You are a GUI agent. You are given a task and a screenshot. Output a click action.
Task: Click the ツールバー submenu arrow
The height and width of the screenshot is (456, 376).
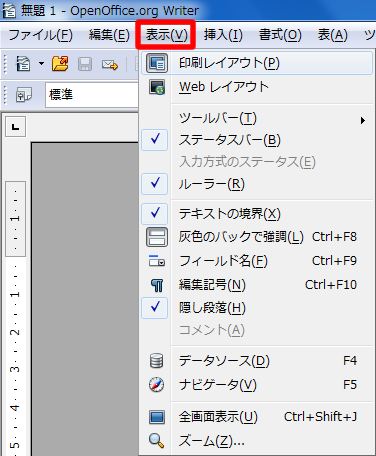click(x=363, y=120)
